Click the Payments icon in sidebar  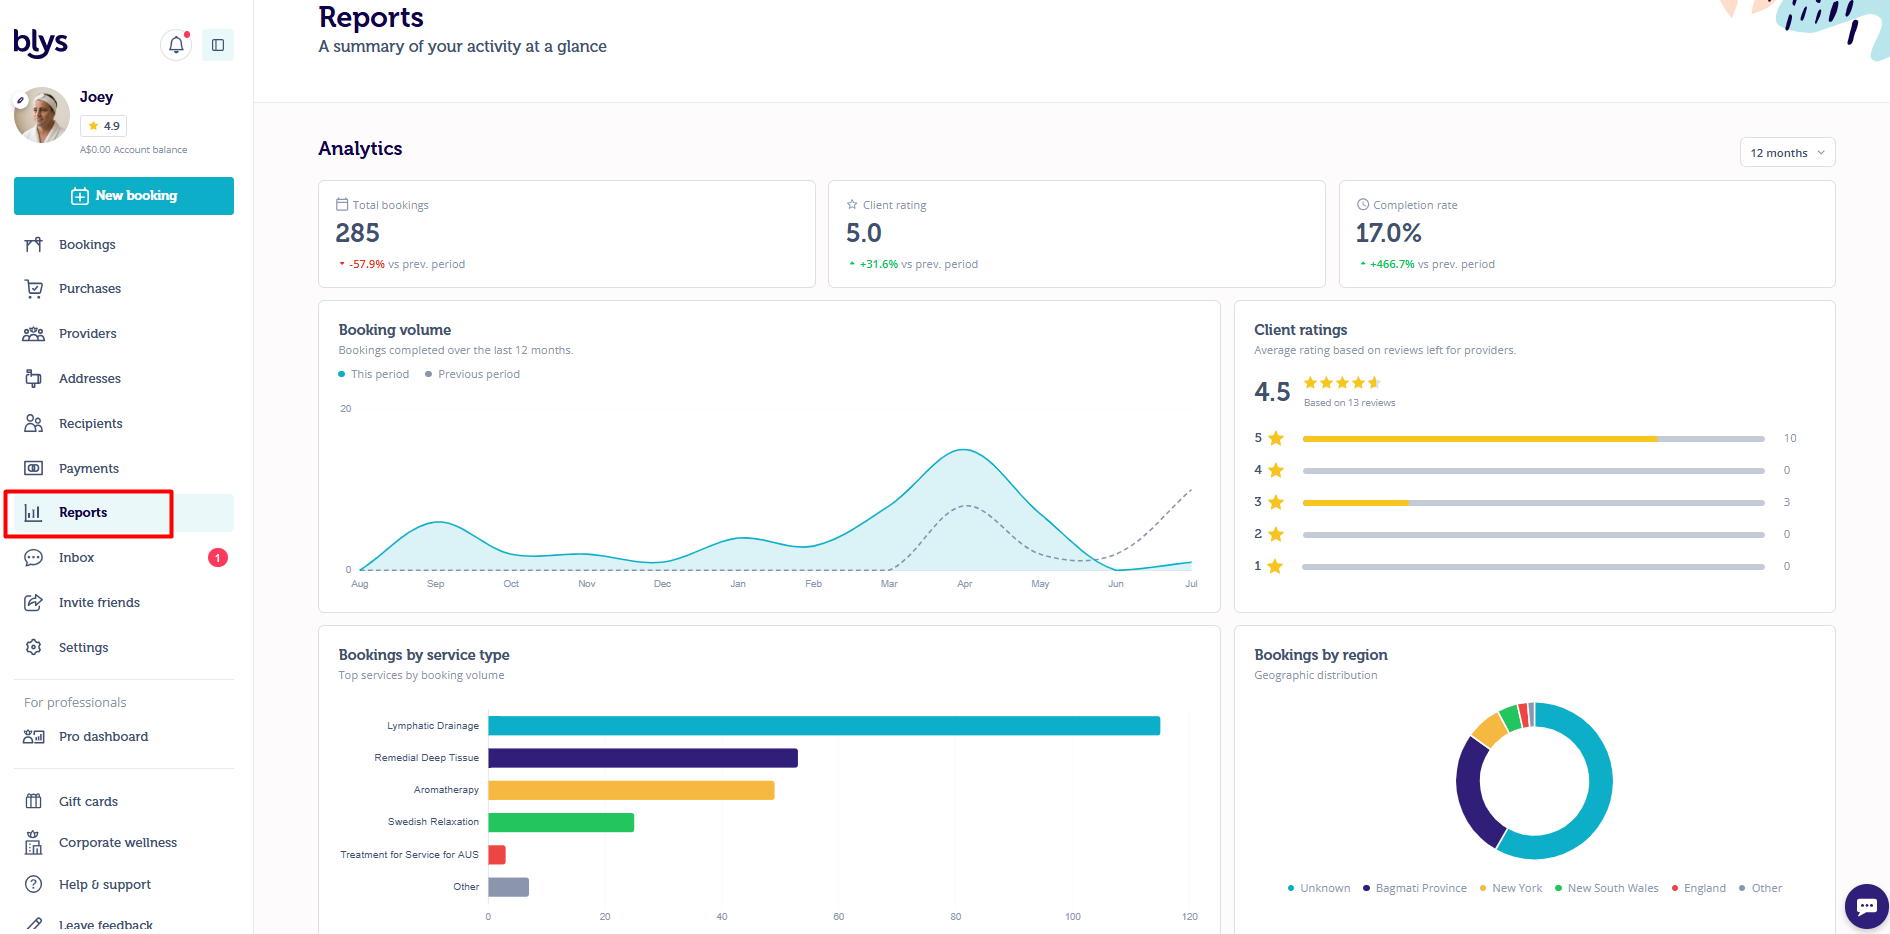34,468
